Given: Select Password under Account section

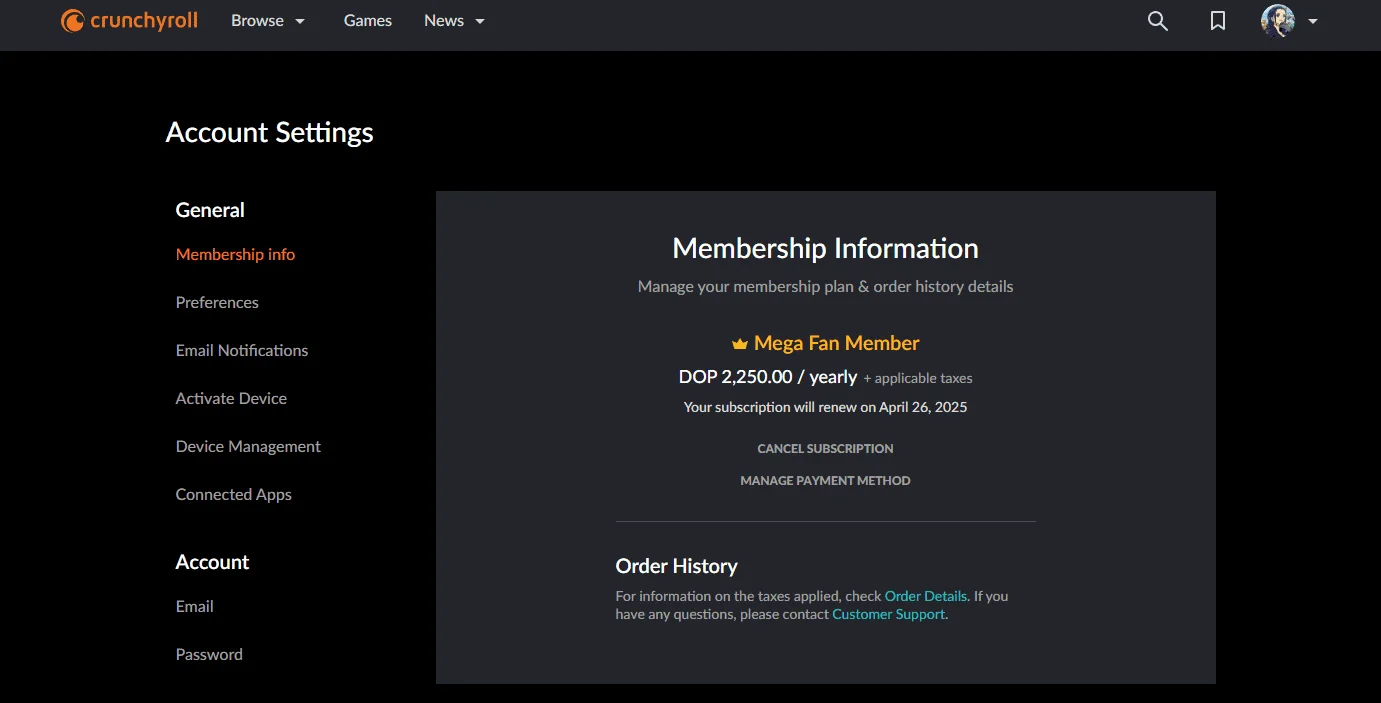Looking at the screenshot, I should (209, 654).
